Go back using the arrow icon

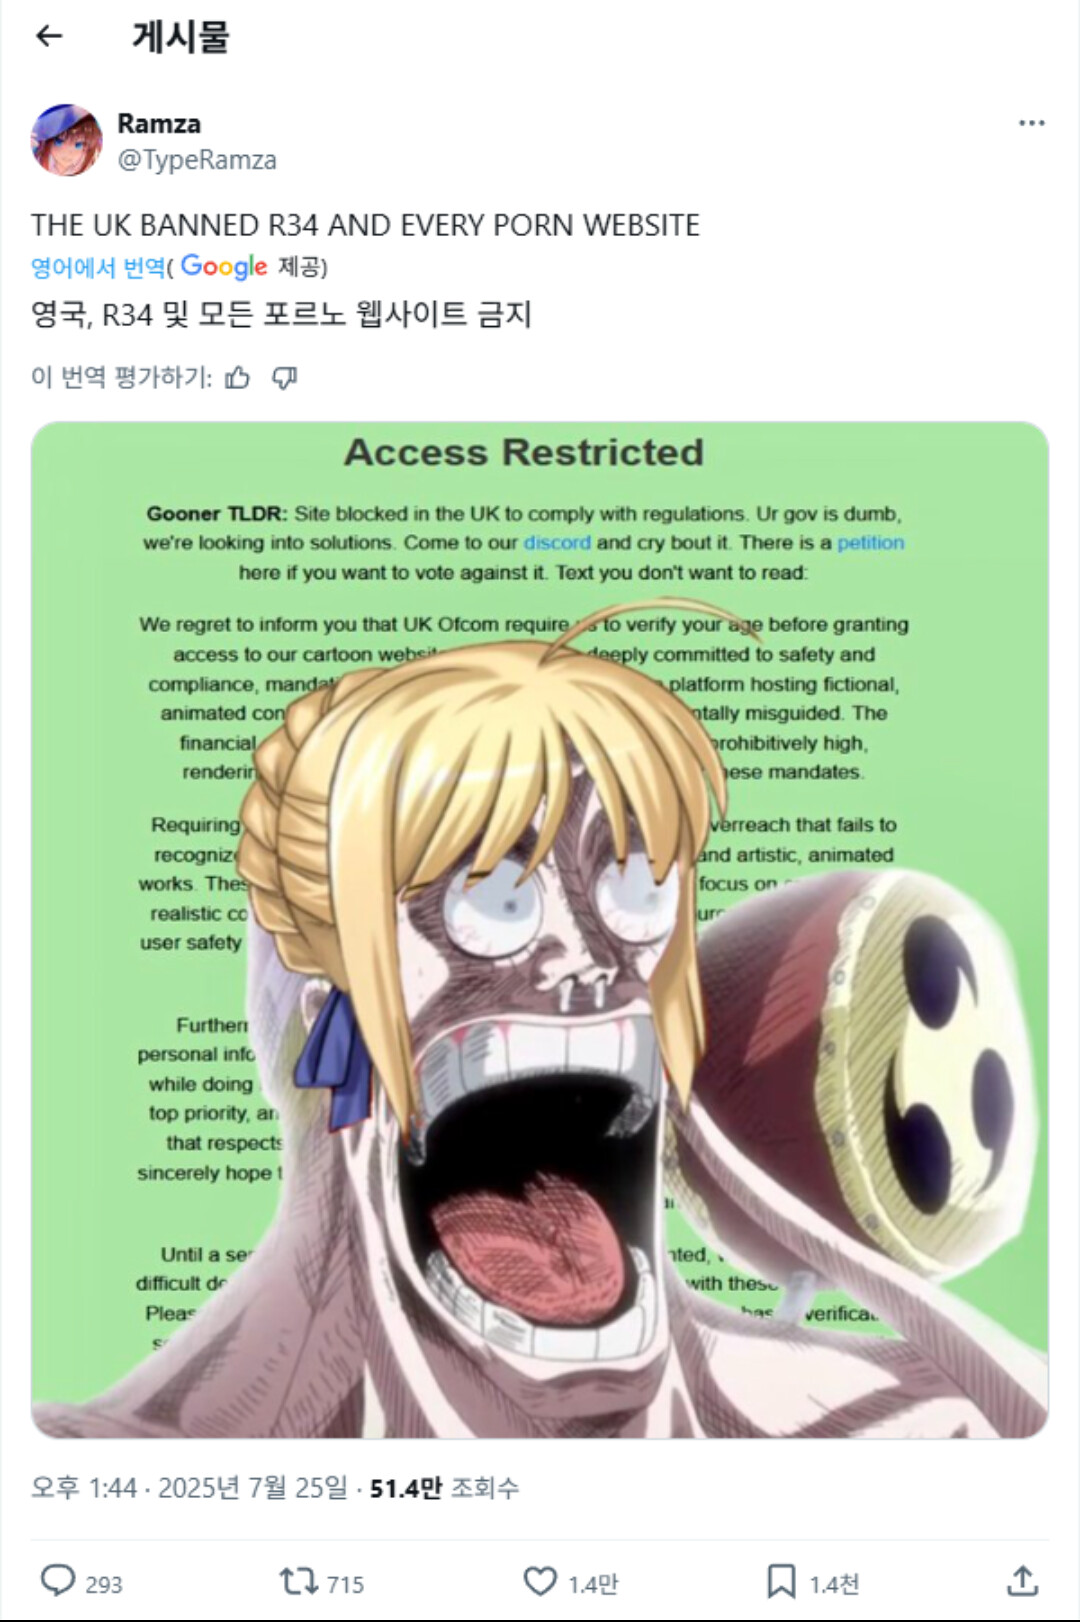(49, 37)
